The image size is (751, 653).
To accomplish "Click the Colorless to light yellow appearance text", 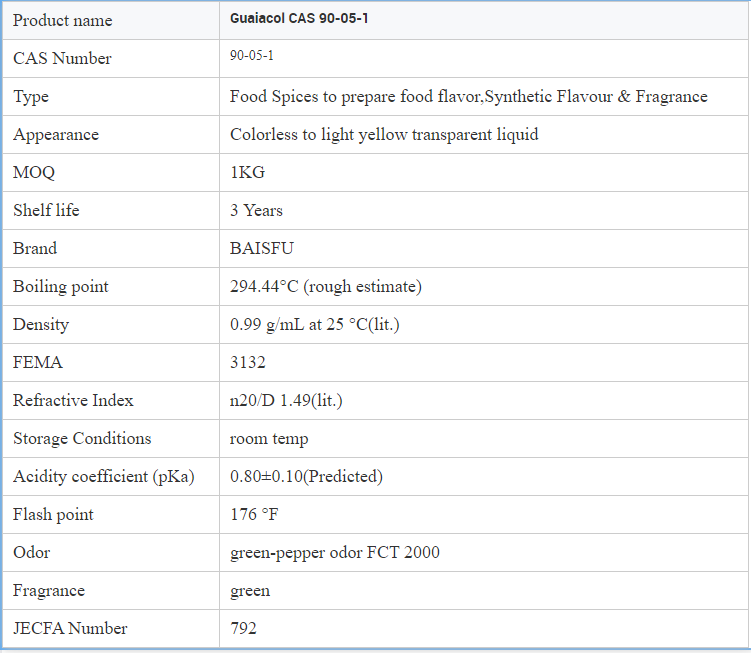I will (384, 135).
